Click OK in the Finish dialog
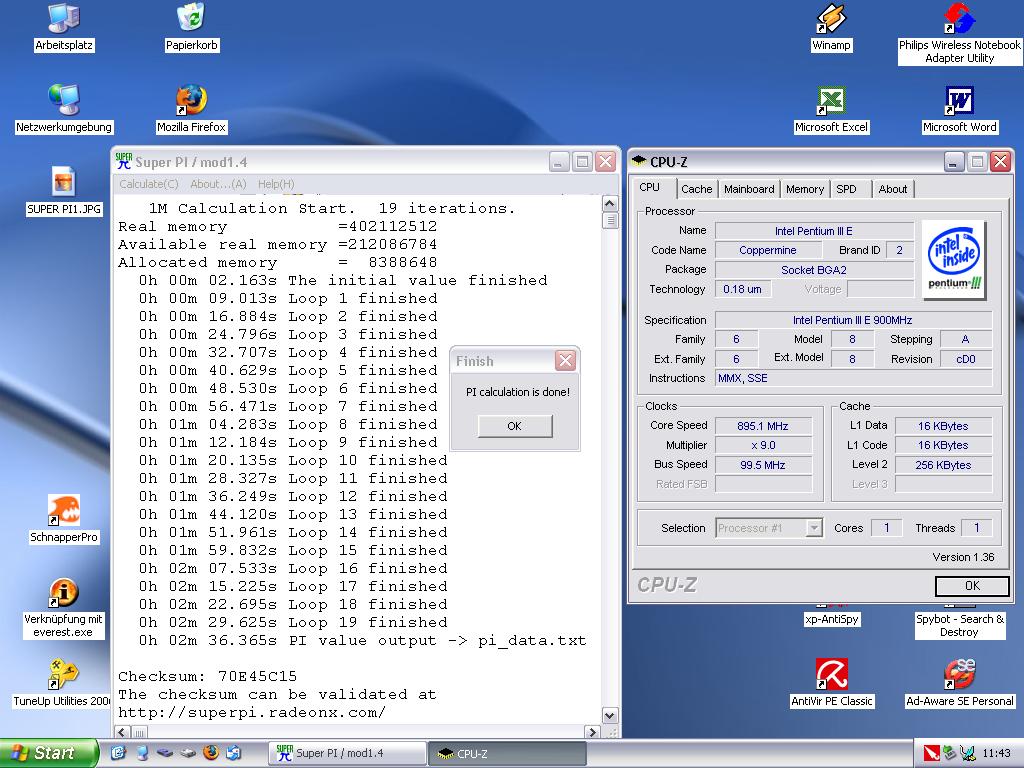 point(515,426)
